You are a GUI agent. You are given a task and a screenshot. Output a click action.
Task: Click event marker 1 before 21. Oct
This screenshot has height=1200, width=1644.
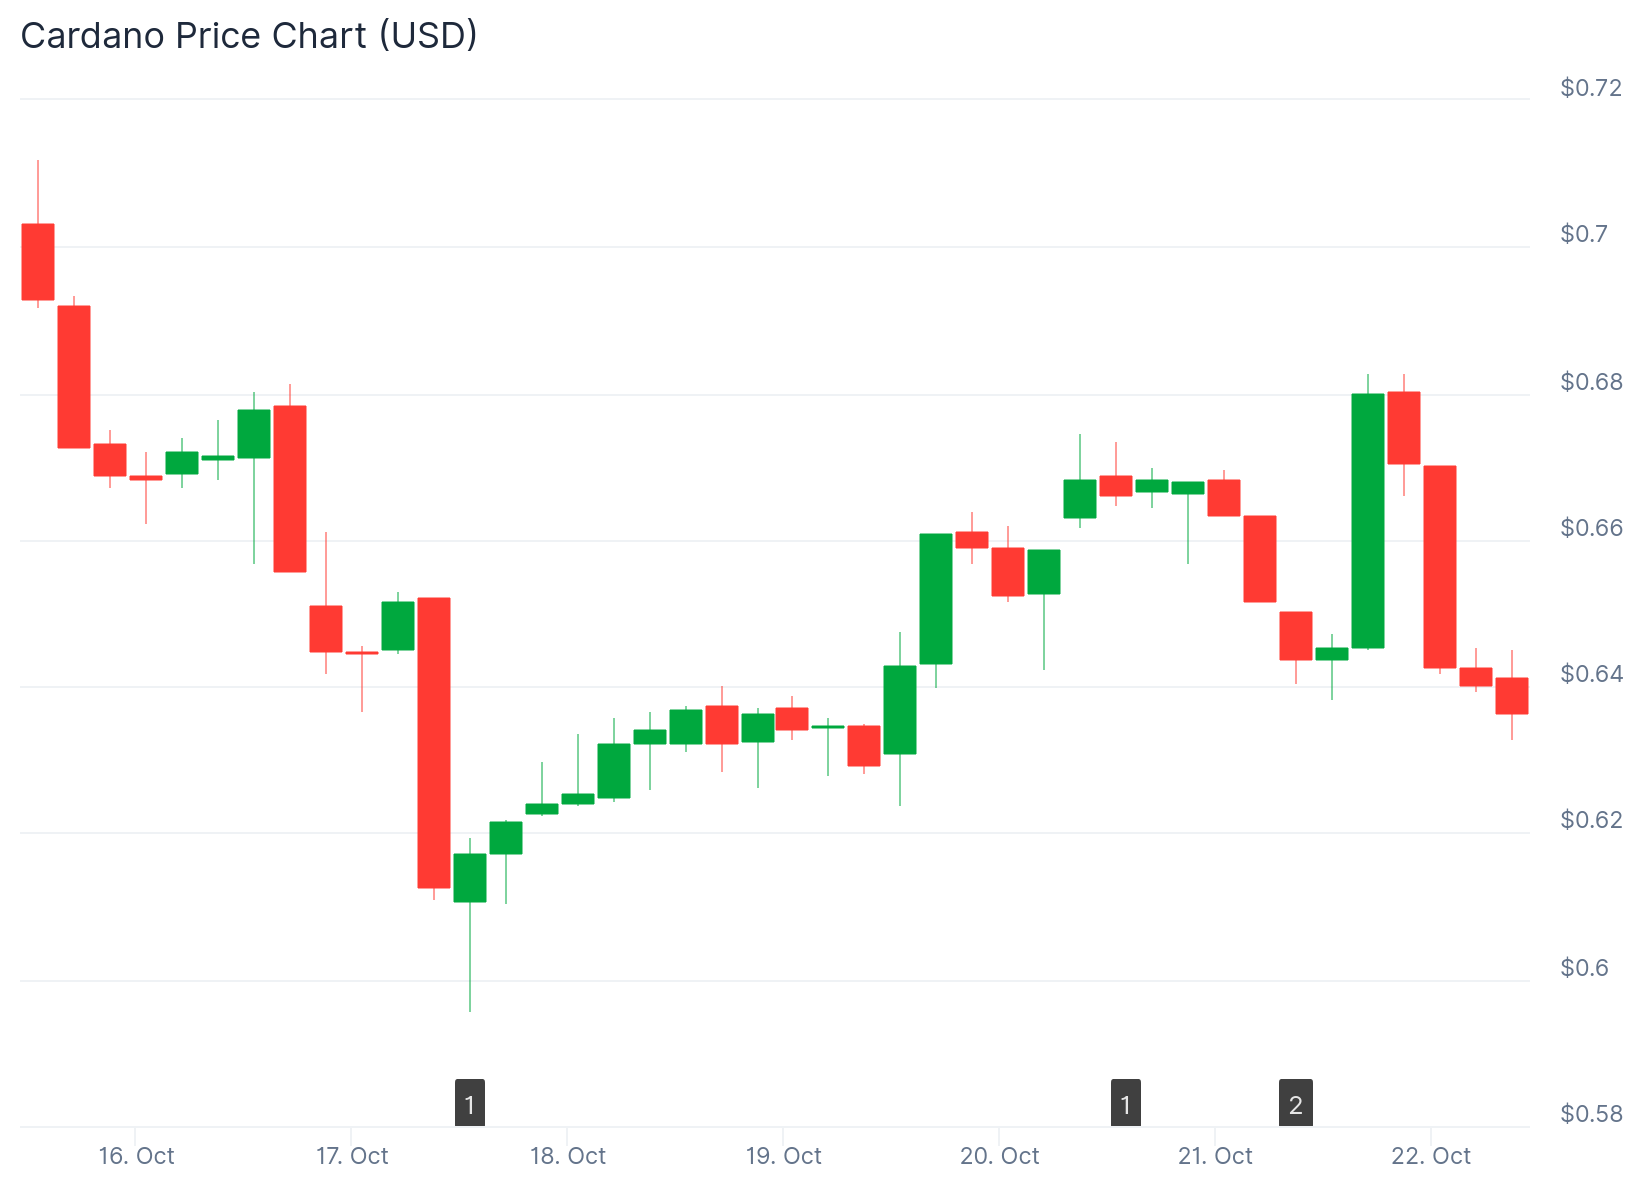[x=1126, y=1104]
